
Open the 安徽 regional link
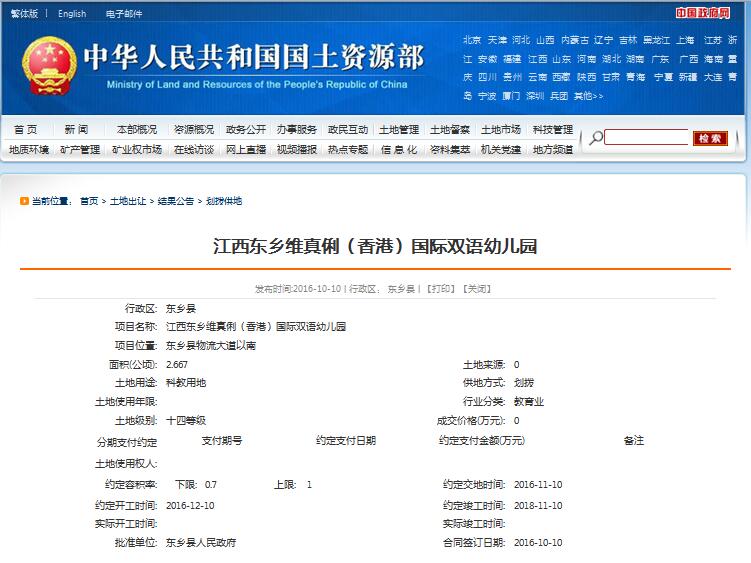[x=488, y=59]
